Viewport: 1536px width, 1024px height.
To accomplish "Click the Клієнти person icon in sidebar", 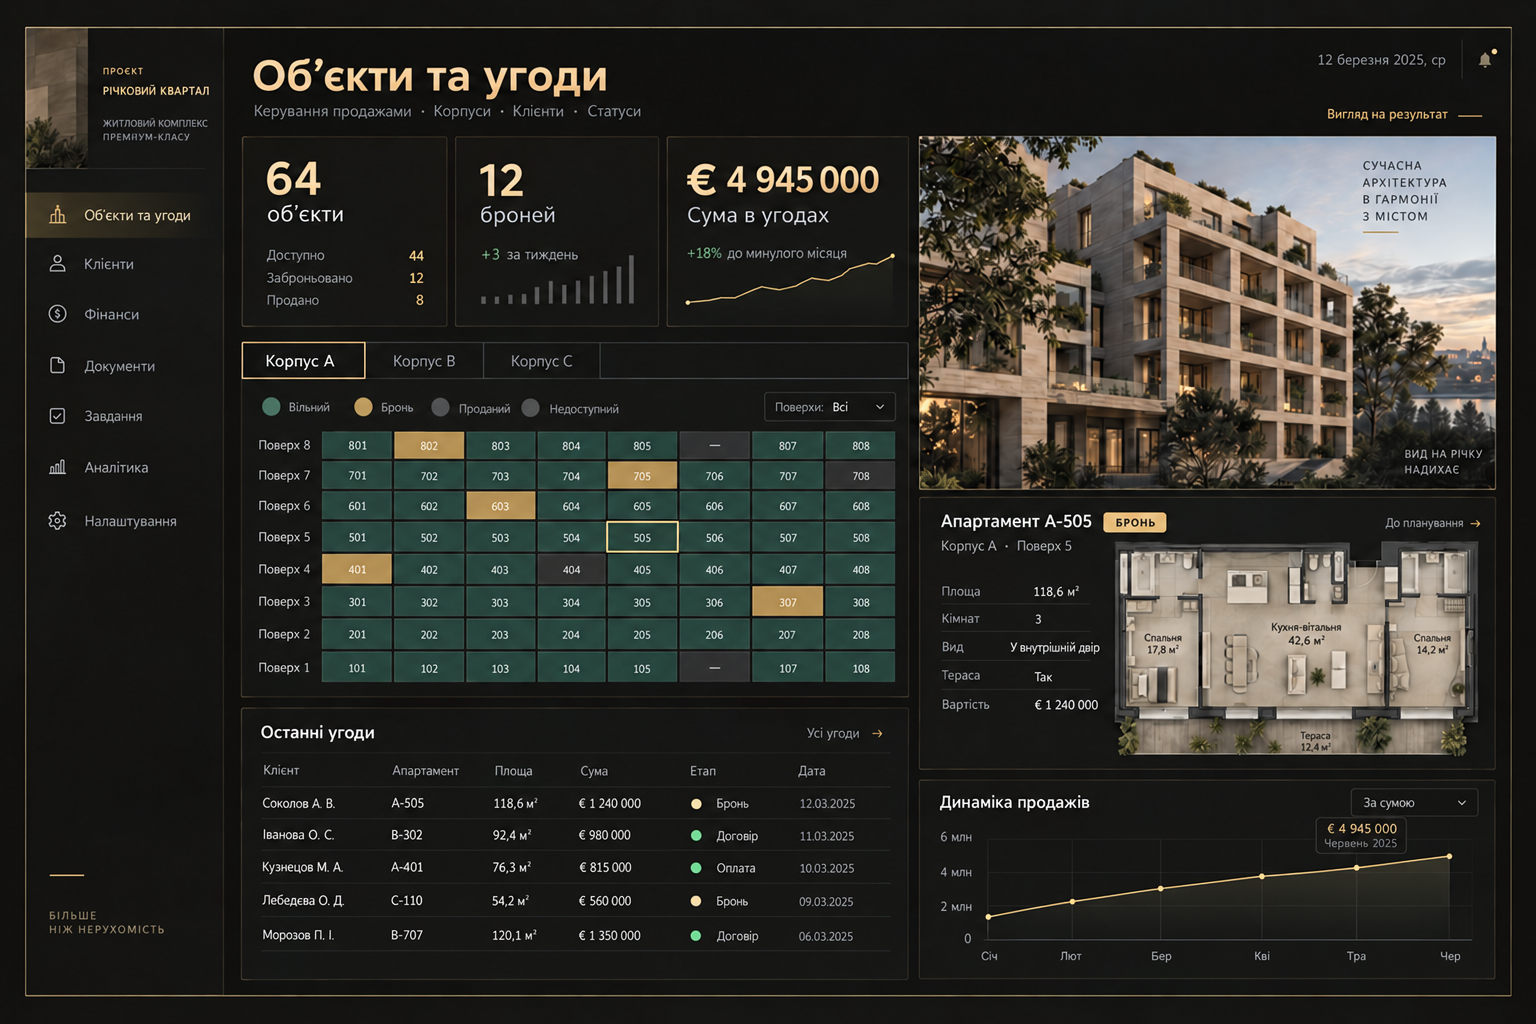I will click(x=58, y=264).
